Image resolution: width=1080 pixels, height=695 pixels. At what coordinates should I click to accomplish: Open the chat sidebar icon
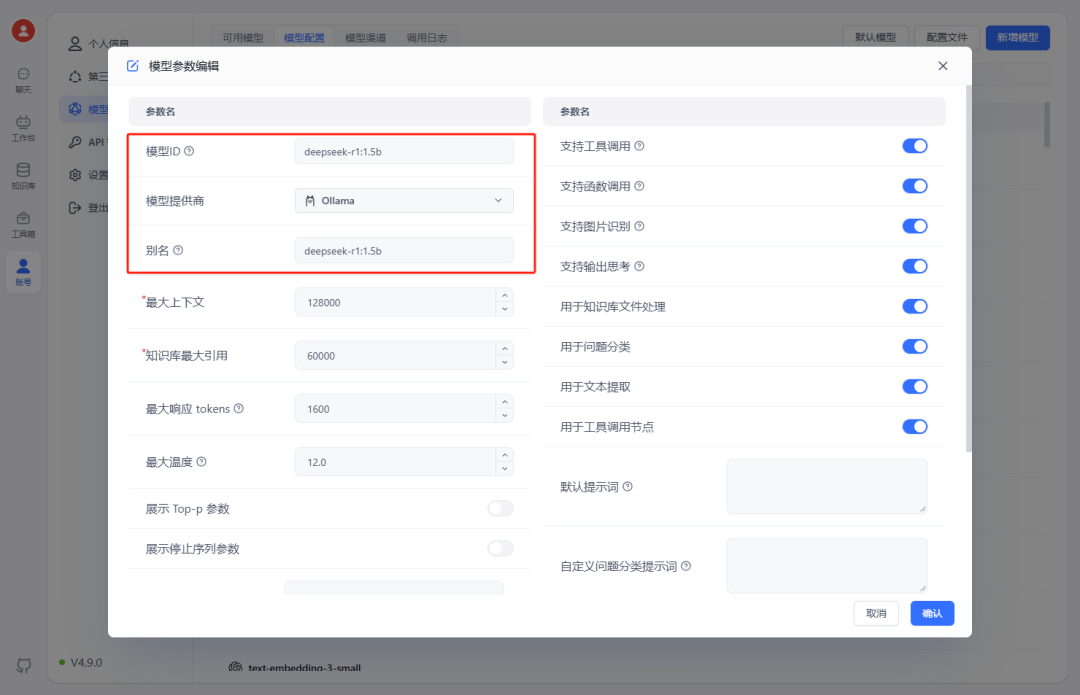23,74
